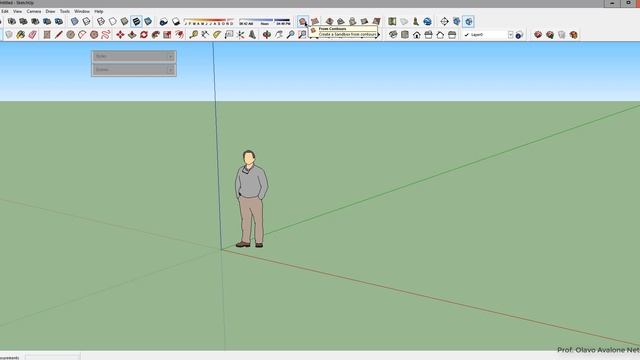640x360 pixels.
Task: Adjust the shadow time-of-day slider
Action: [x=264, y=21]
